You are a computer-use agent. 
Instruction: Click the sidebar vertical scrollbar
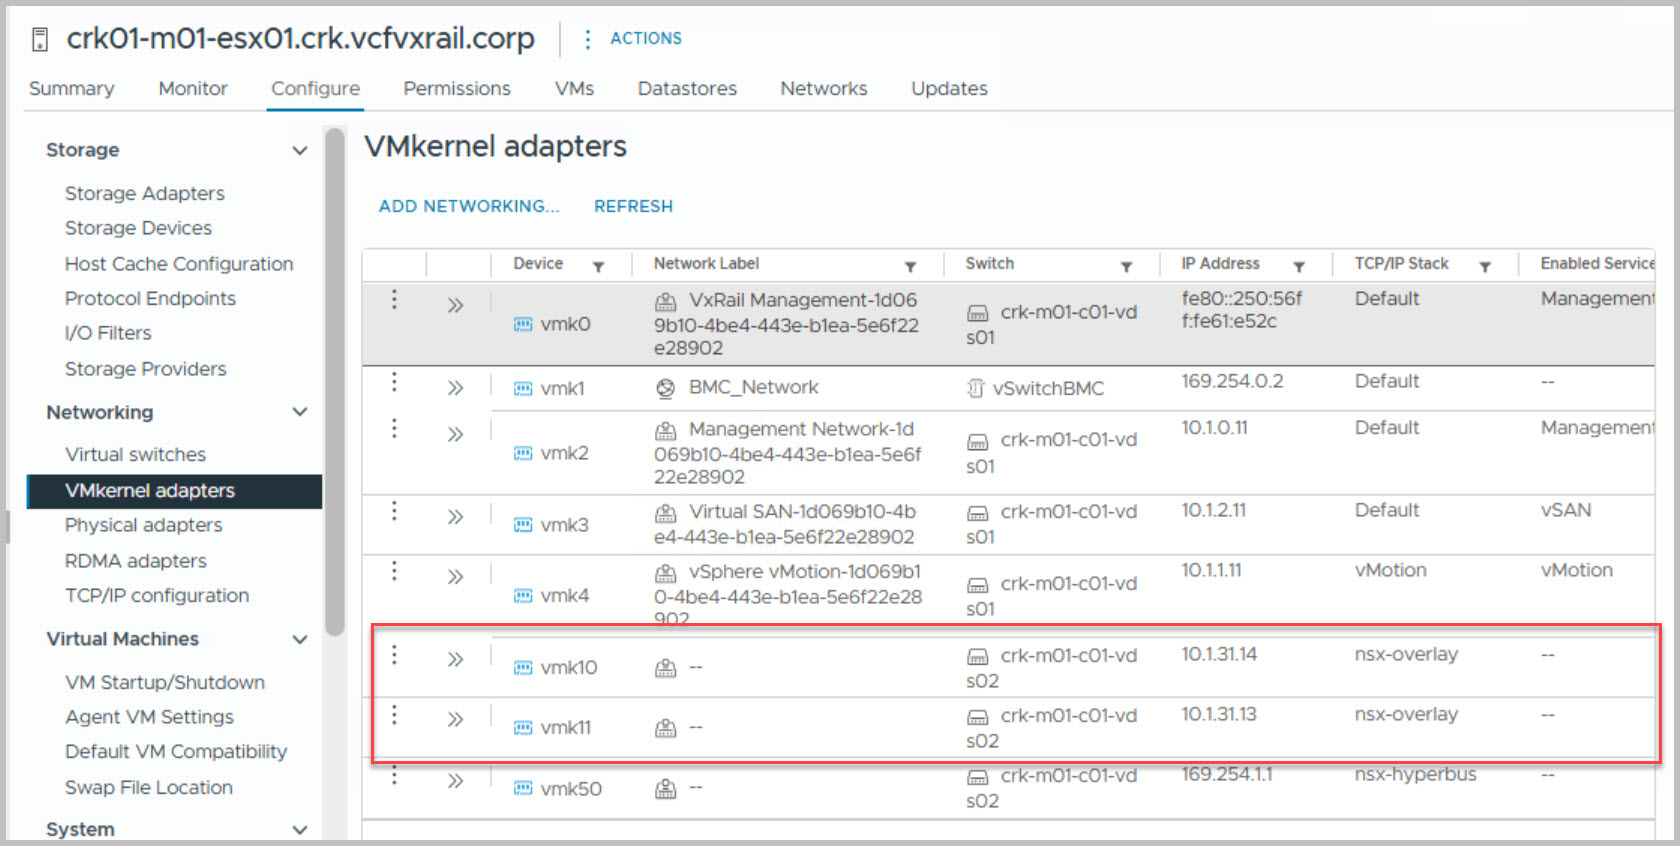pos(334,380)
